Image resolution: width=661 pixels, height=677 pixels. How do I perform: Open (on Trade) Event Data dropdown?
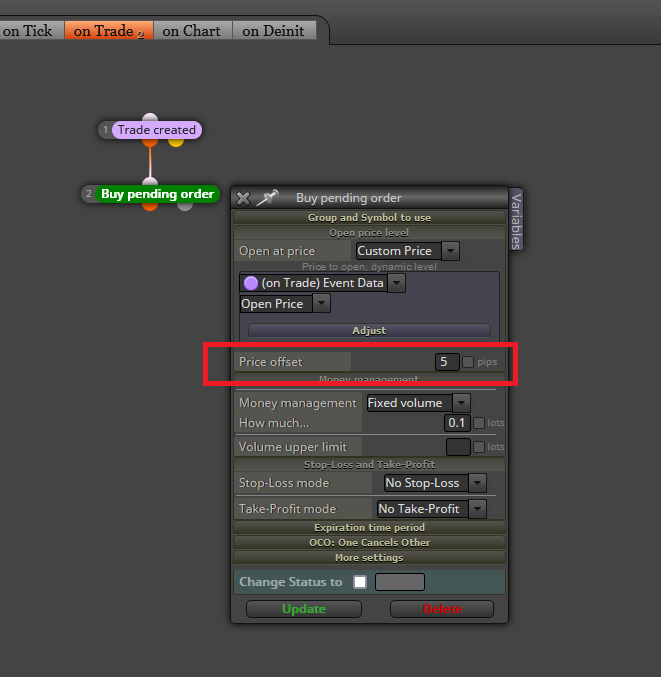tap(322, 283)
